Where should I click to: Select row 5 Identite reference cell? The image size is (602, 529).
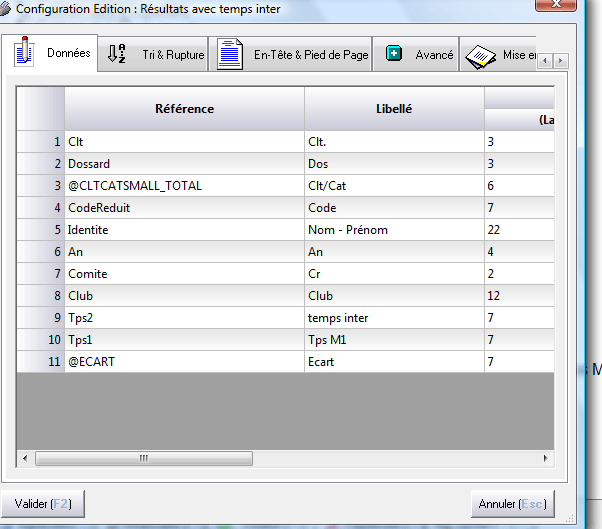[184, 229]
